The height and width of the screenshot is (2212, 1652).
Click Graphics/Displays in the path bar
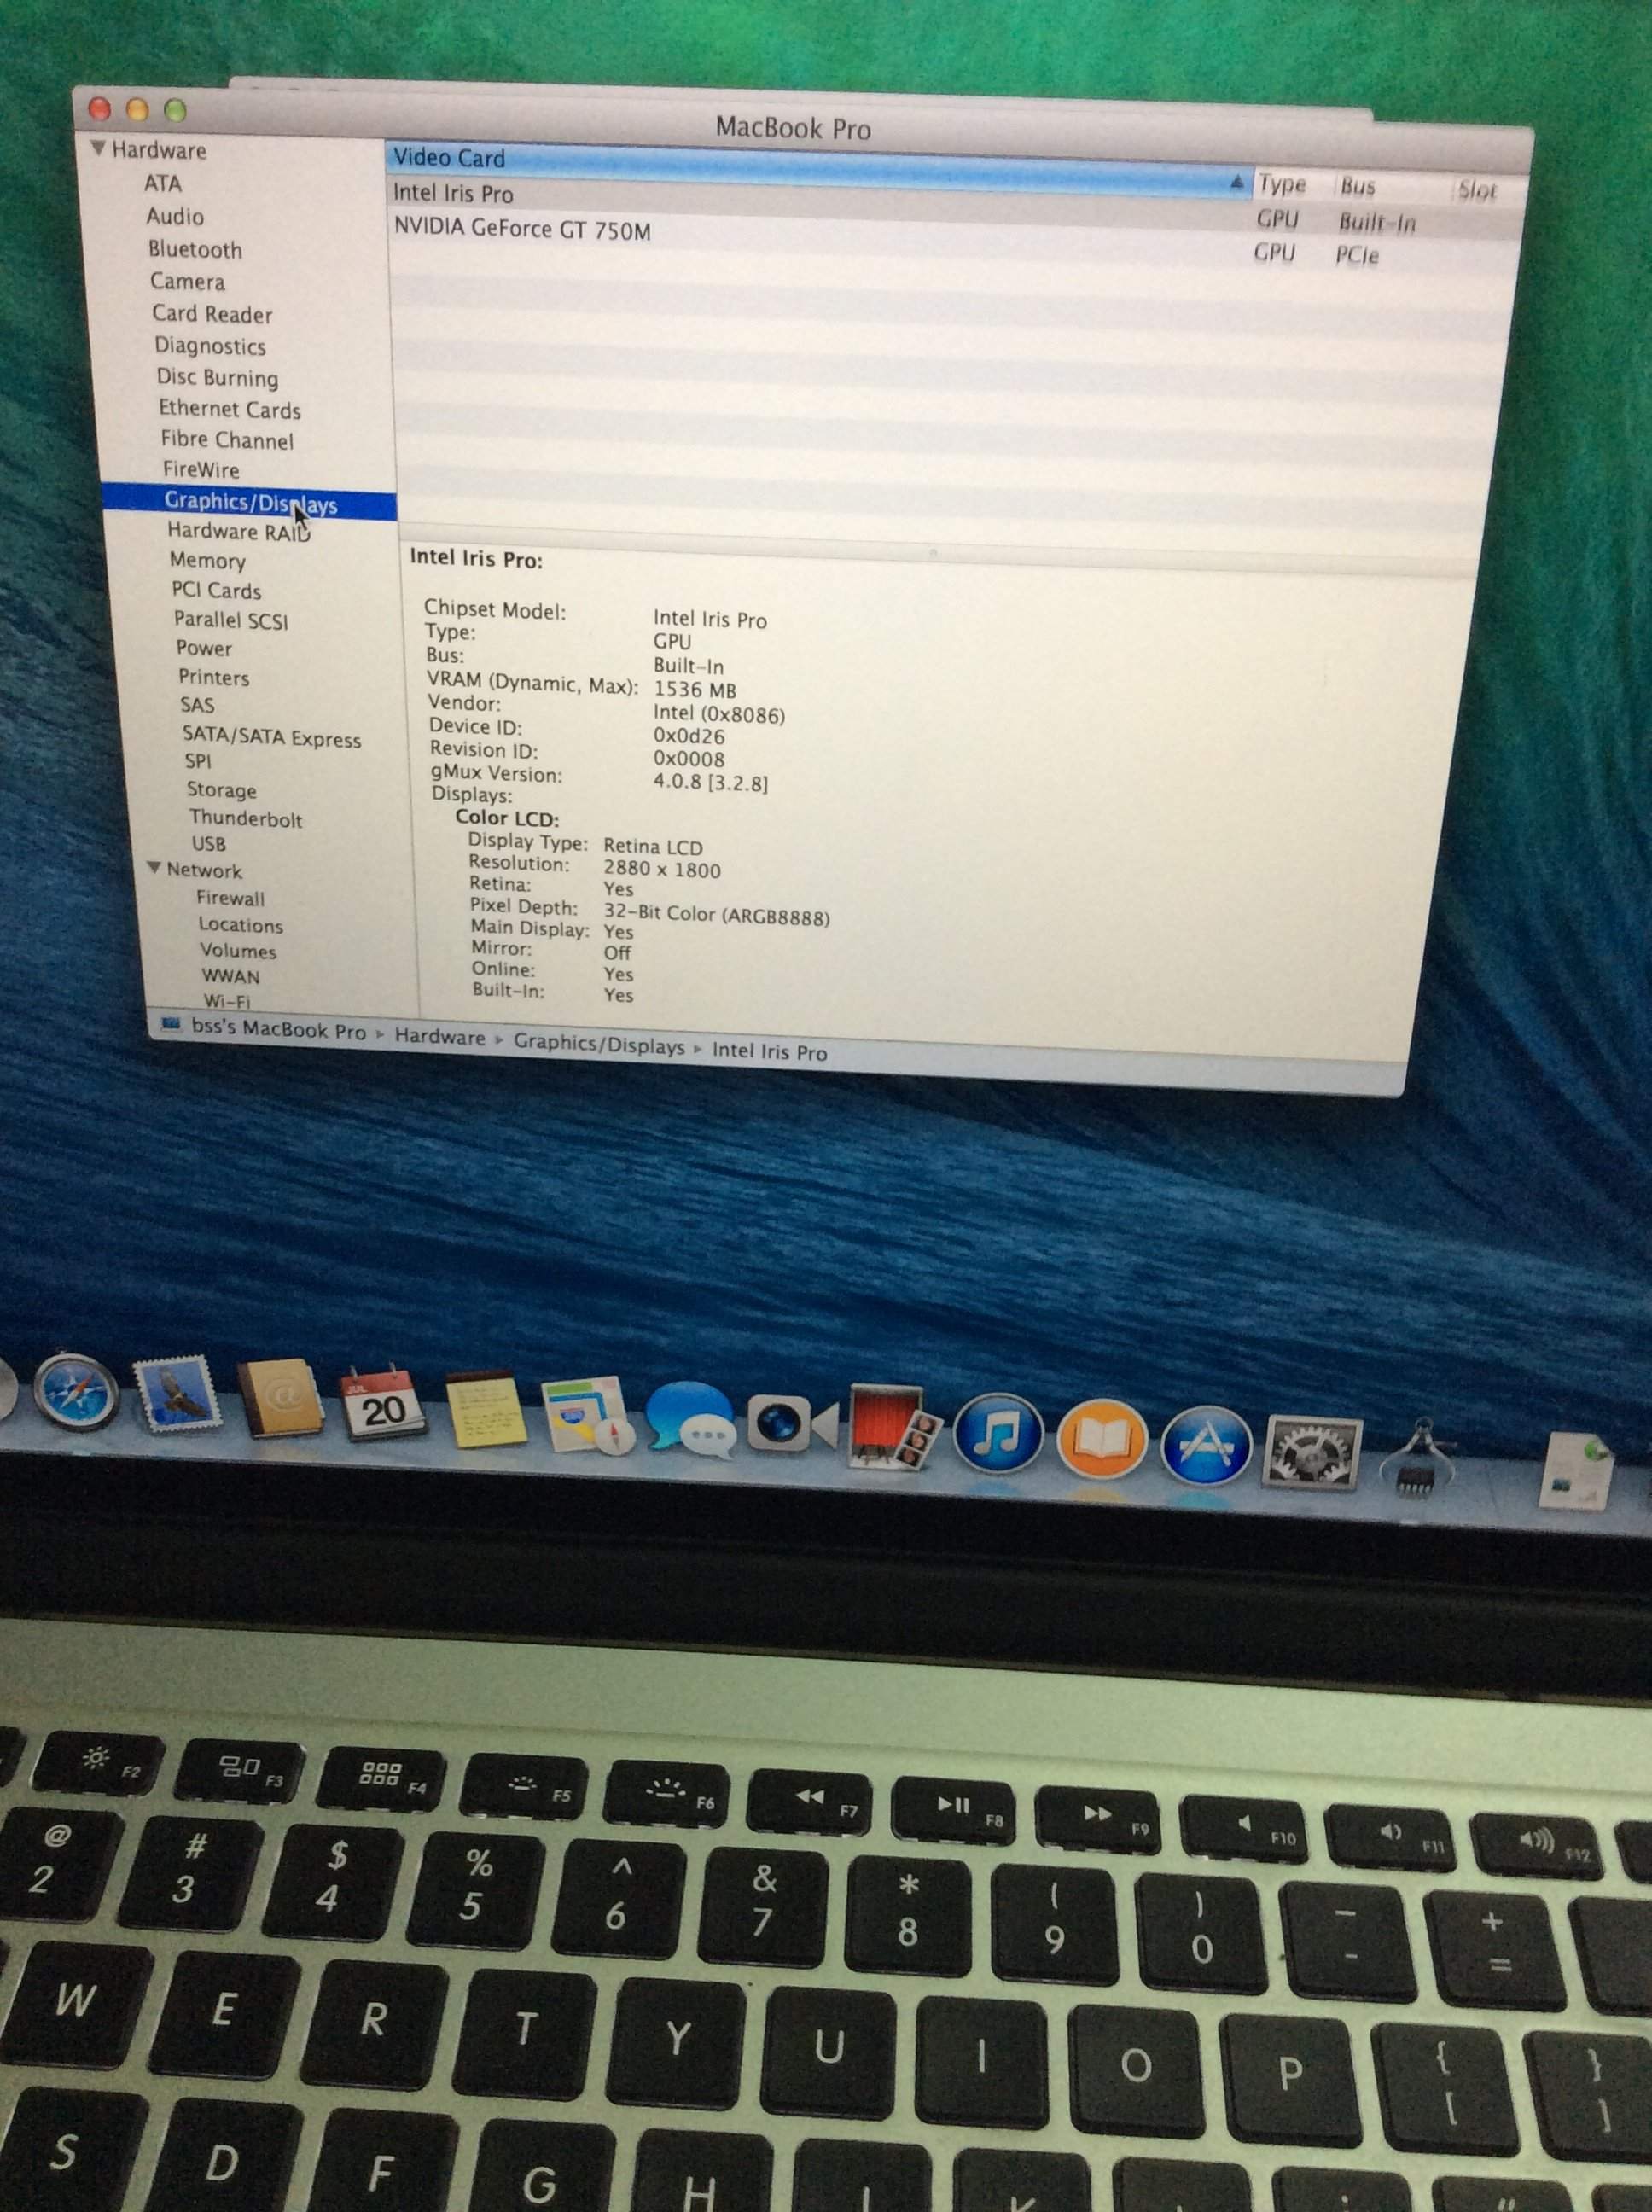tap(599, 1044)
